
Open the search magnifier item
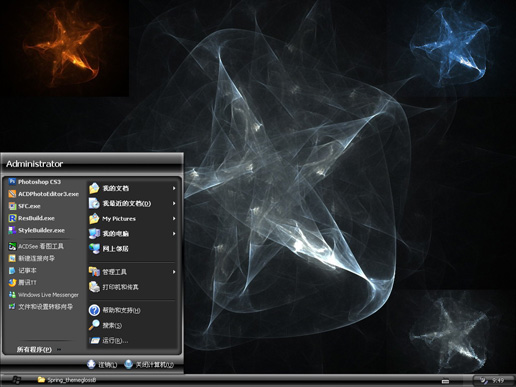(94, 325)
